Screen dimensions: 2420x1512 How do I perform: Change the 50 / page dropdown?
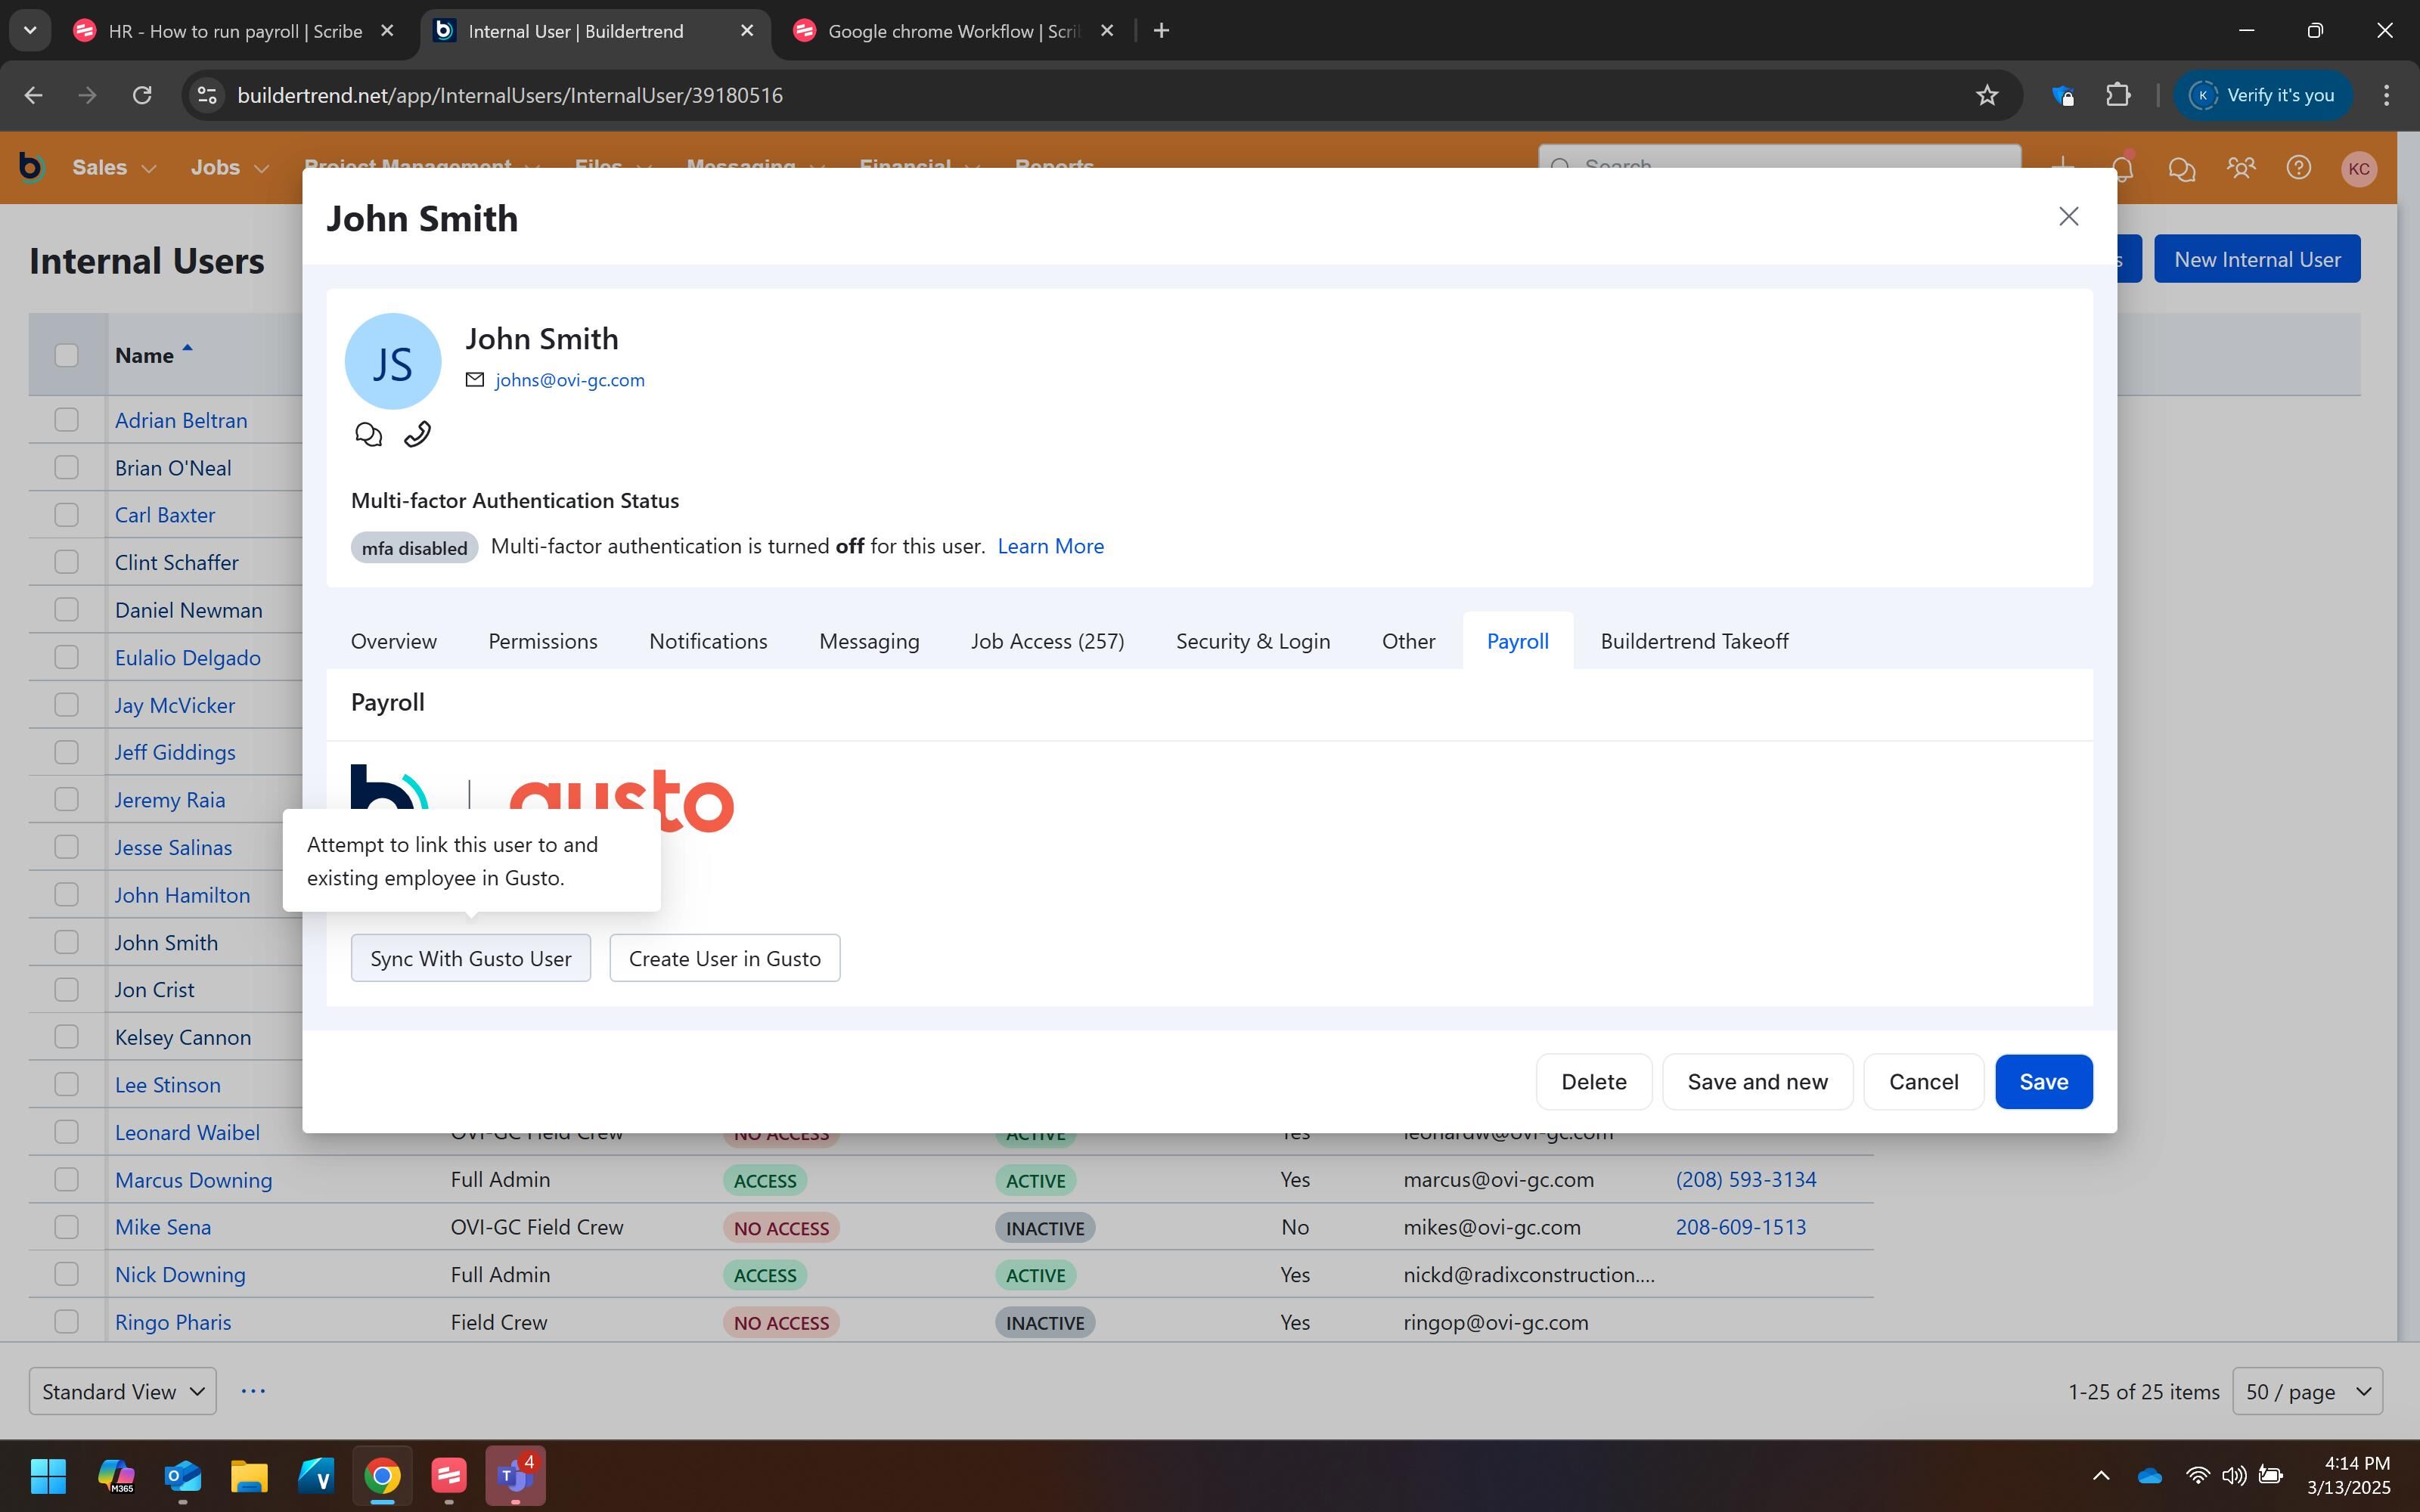pyautogui.click(x=2307, y=1391)
